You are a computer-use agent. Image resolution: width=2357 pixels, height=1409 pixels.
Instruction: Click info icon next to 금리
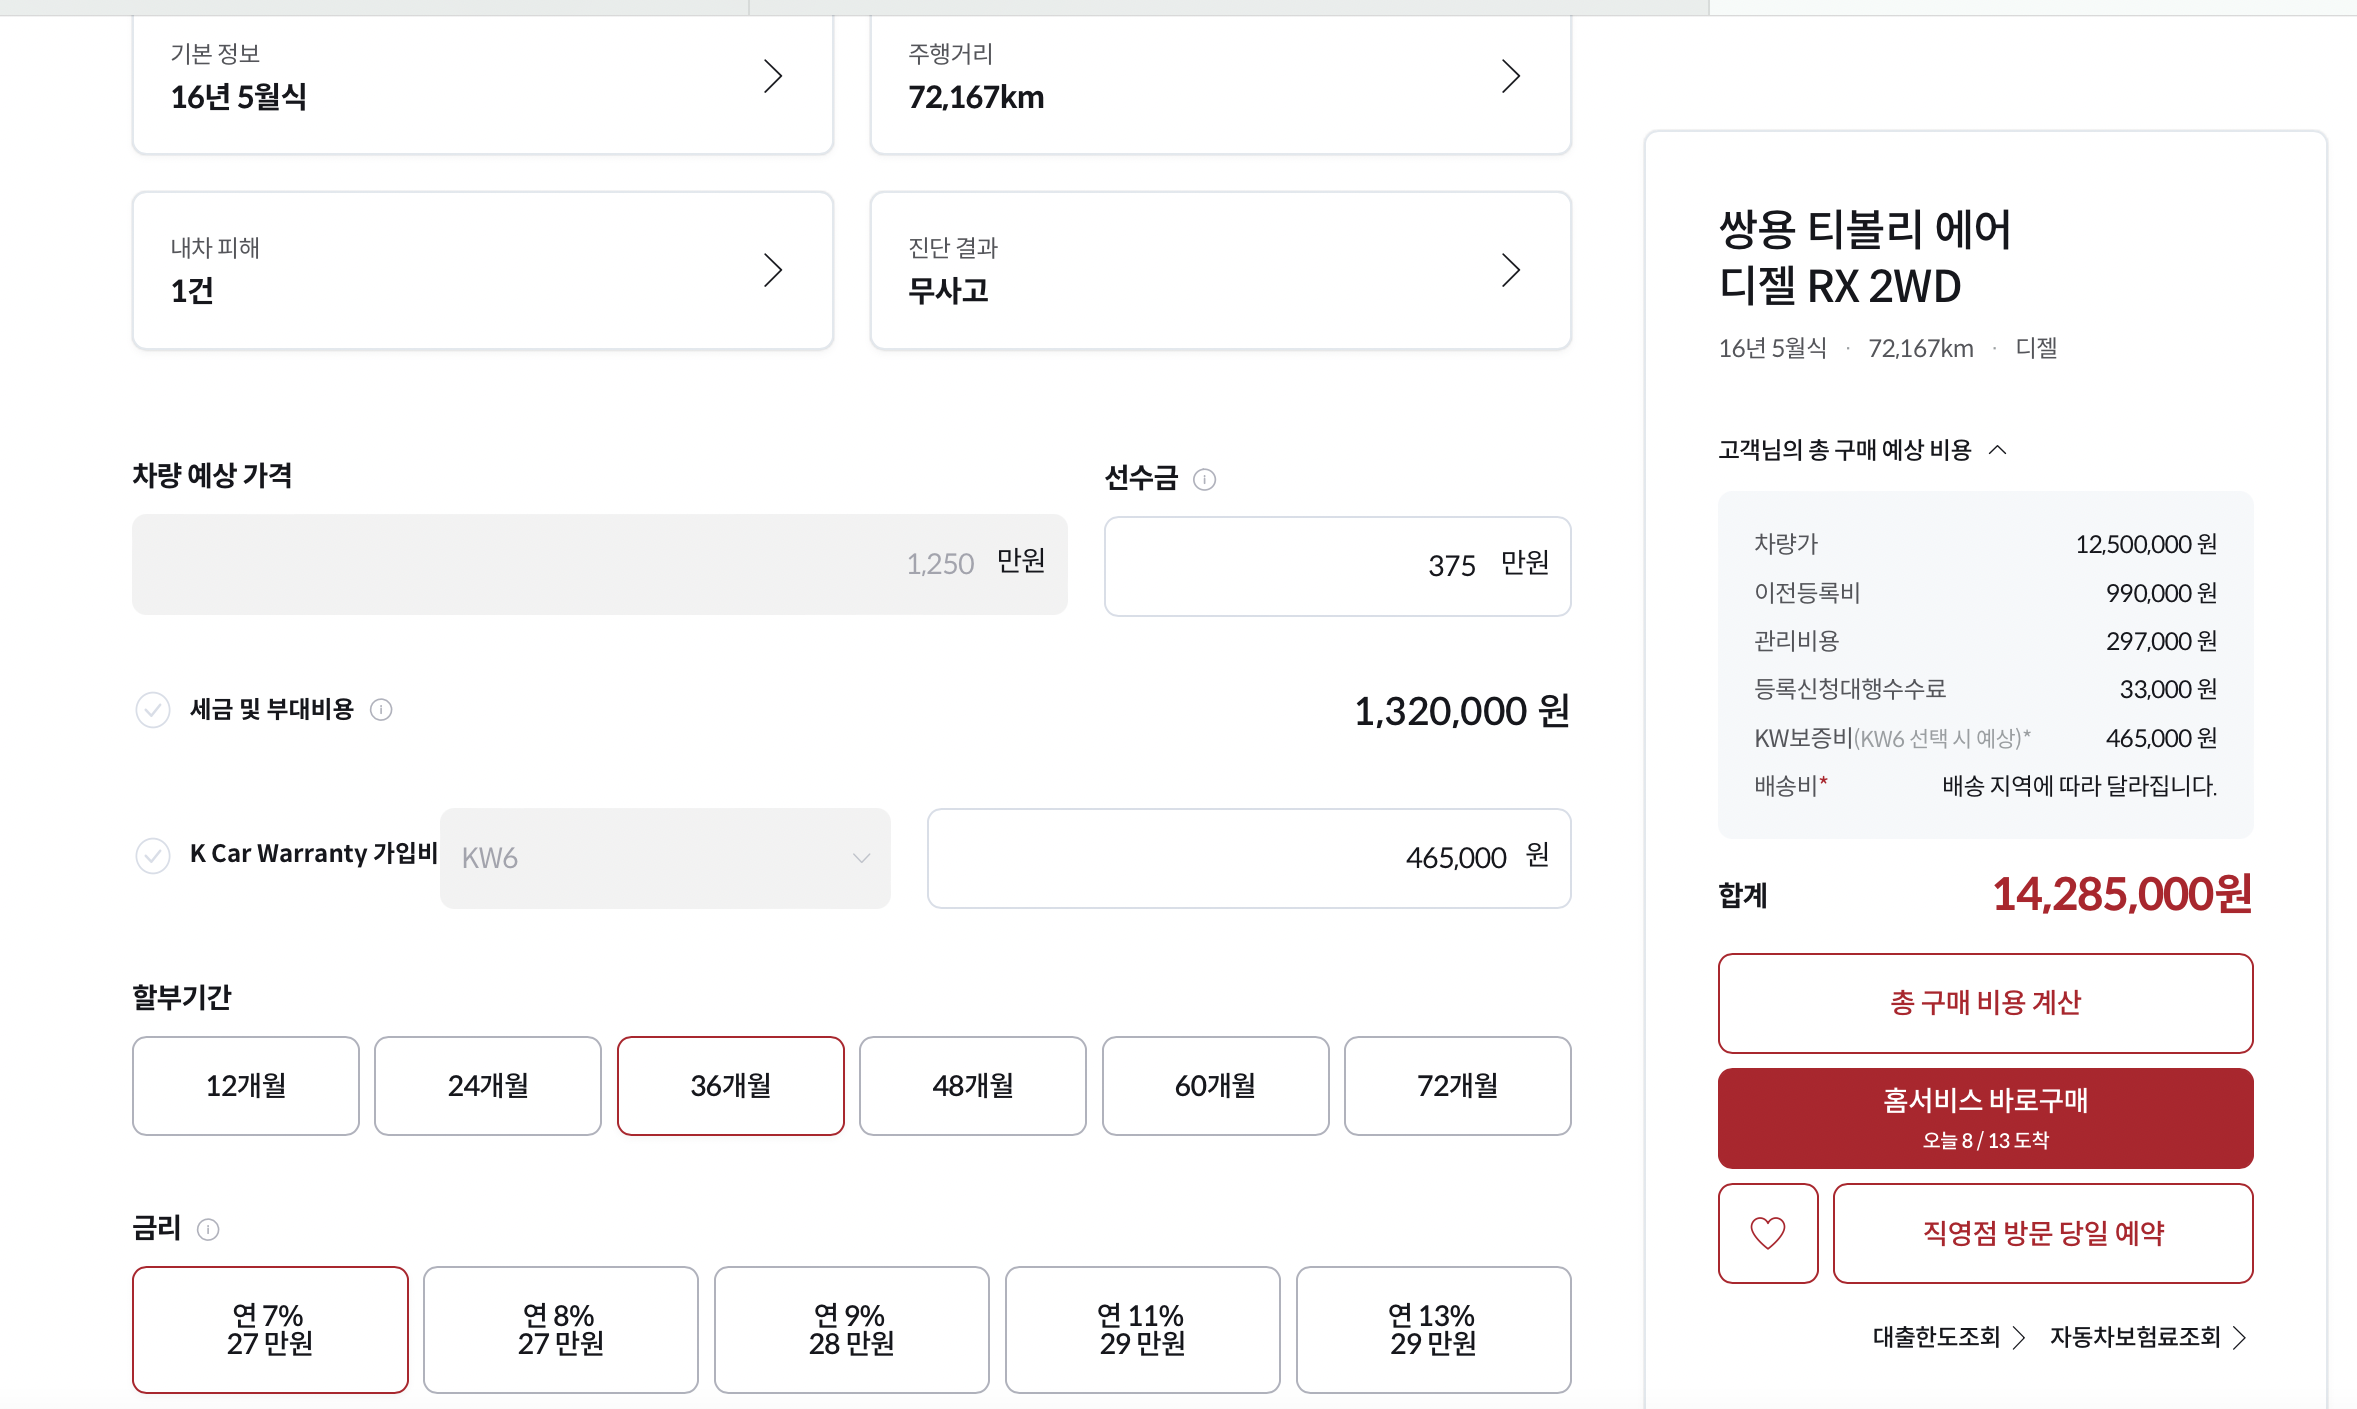pyautogui.click(x=208, y=1229)
